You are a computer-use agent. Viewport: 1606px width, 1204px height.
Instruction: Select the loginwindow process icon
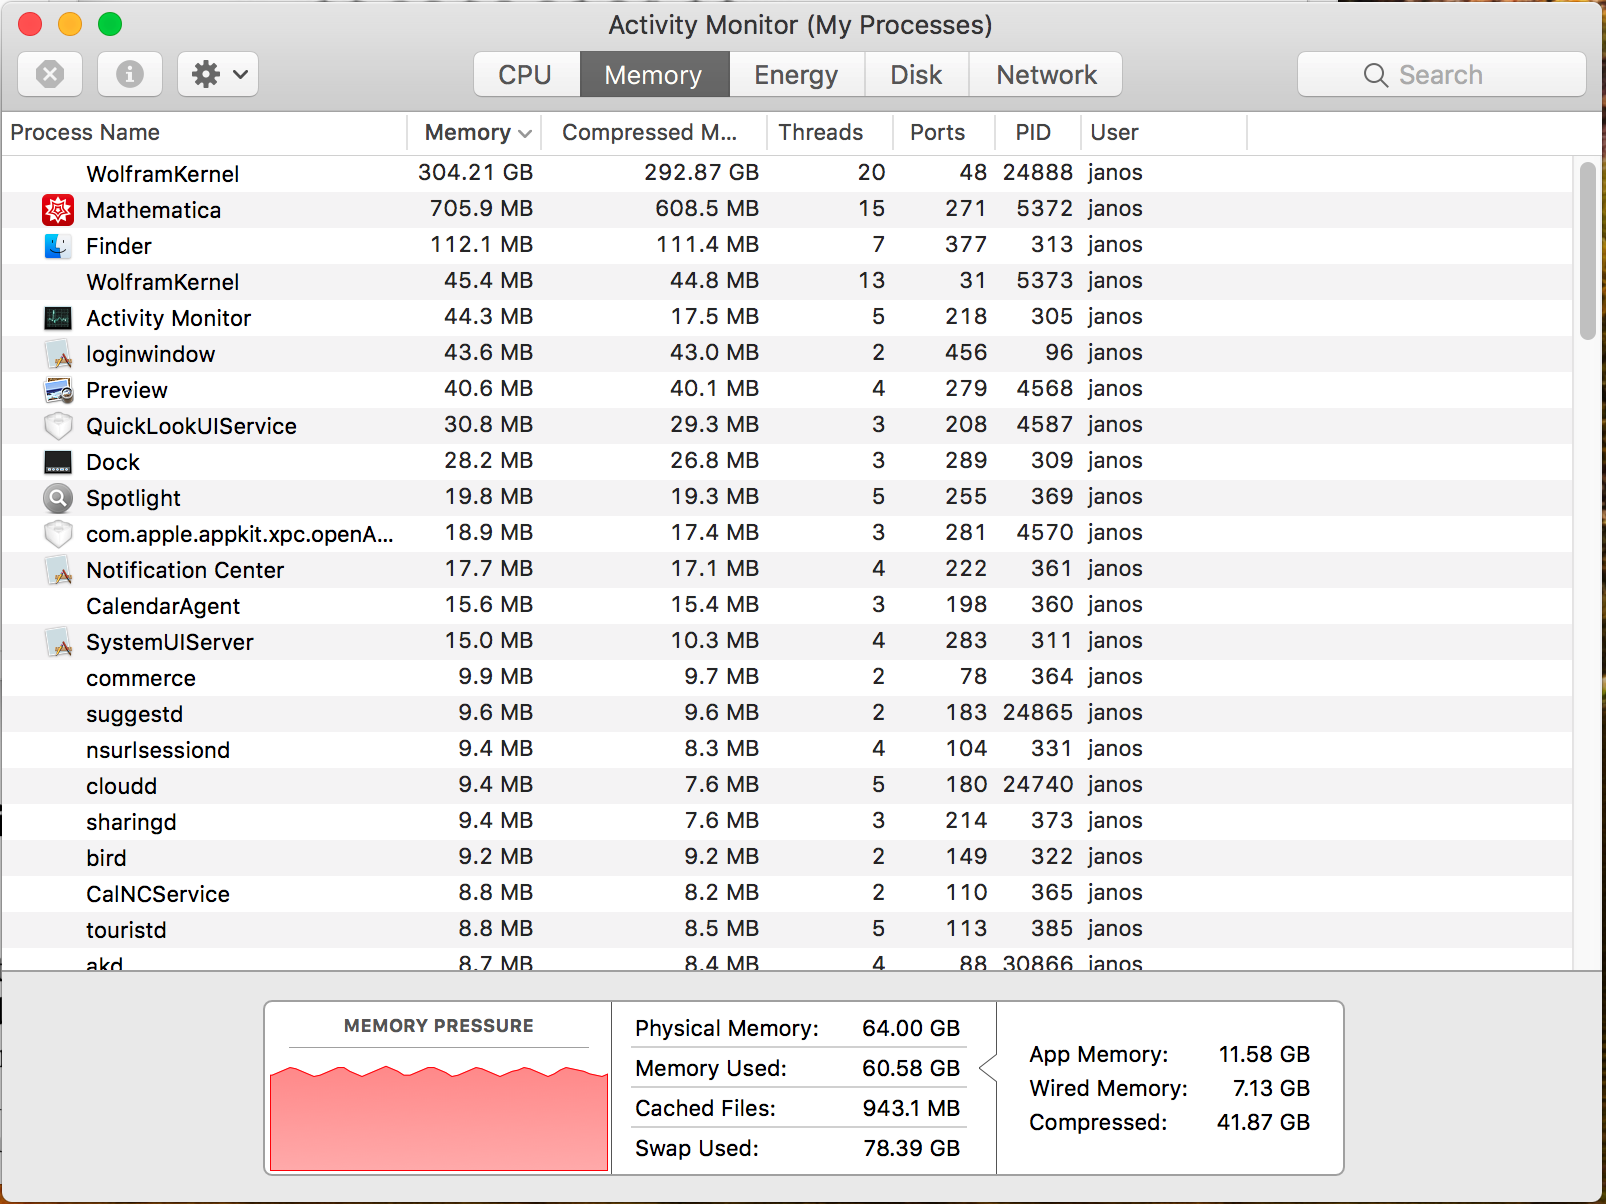tap(58, 354)
